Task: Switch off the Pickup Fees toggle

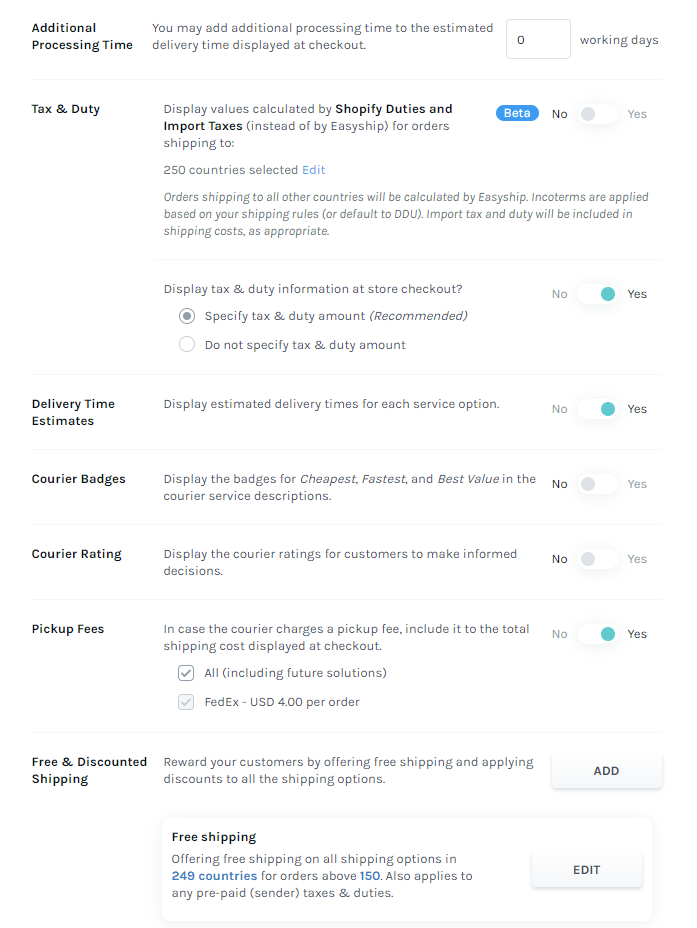Action: 597,634
